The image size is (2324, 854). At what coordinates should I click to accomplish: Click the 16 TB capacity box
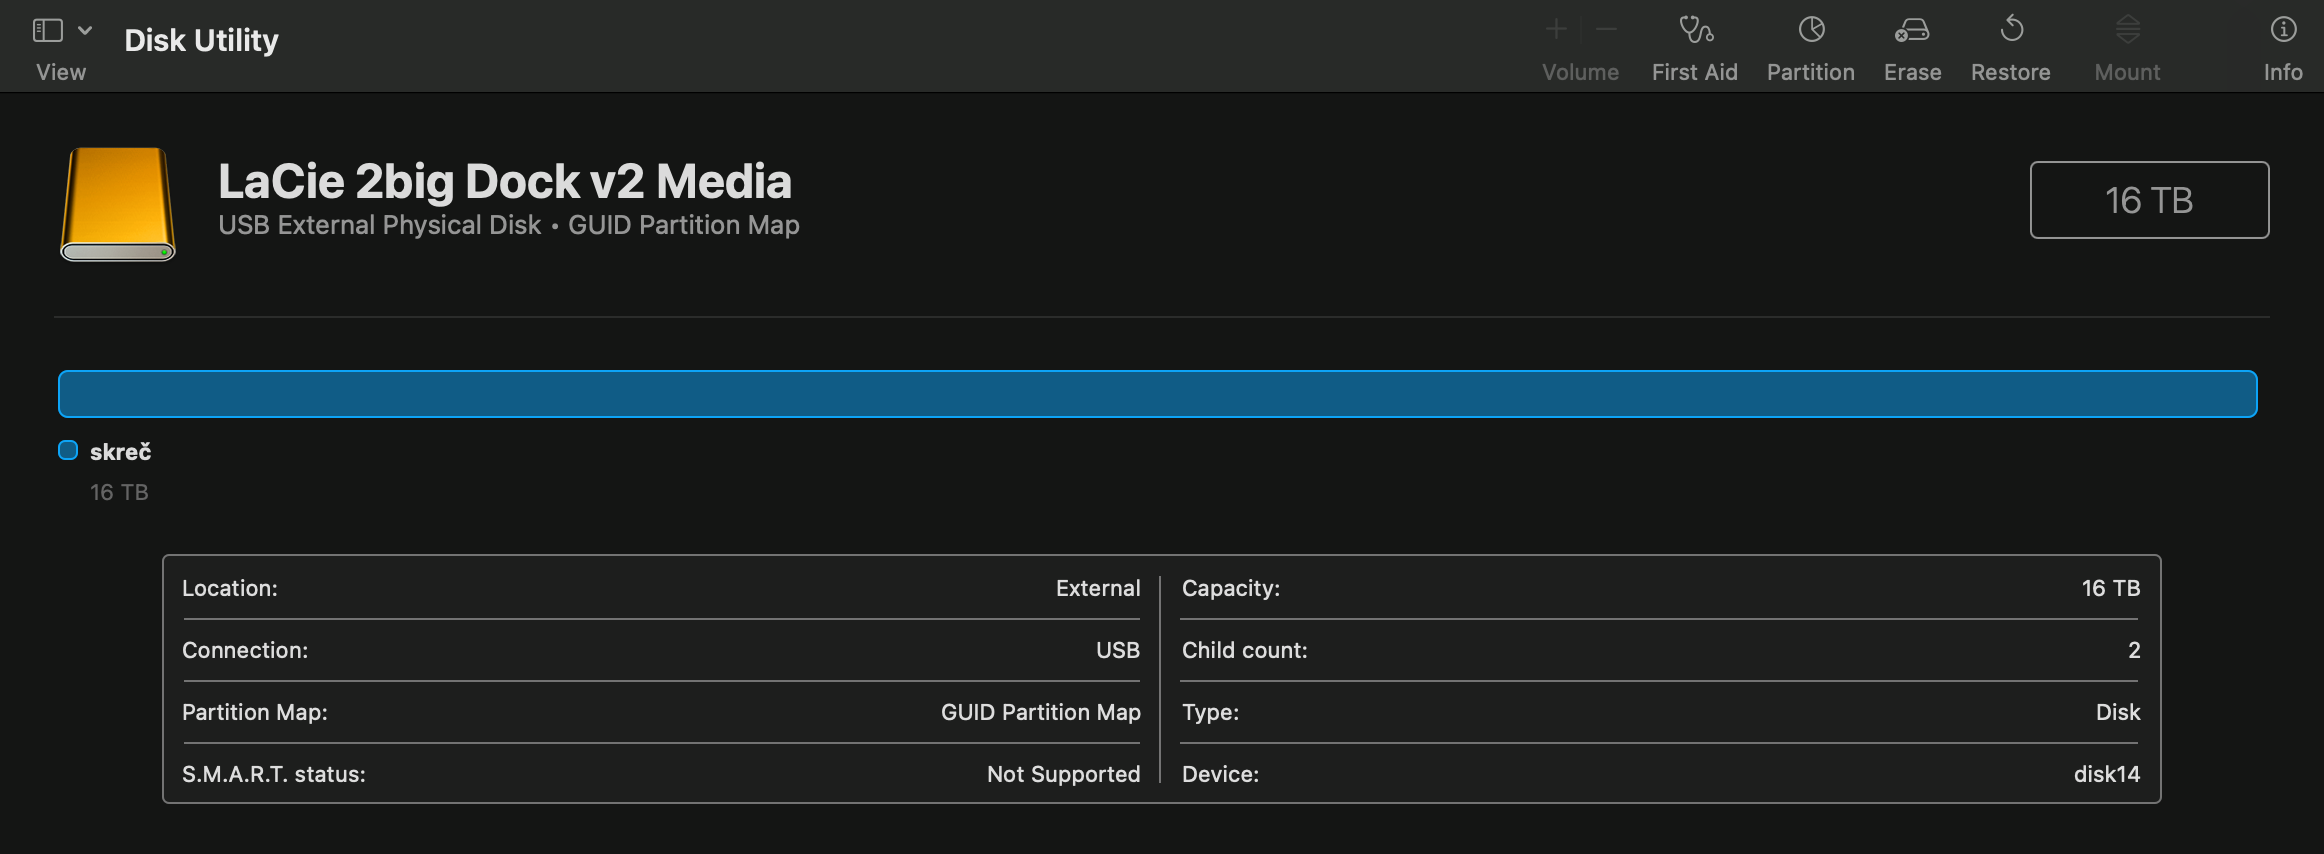click(2149, 200)
